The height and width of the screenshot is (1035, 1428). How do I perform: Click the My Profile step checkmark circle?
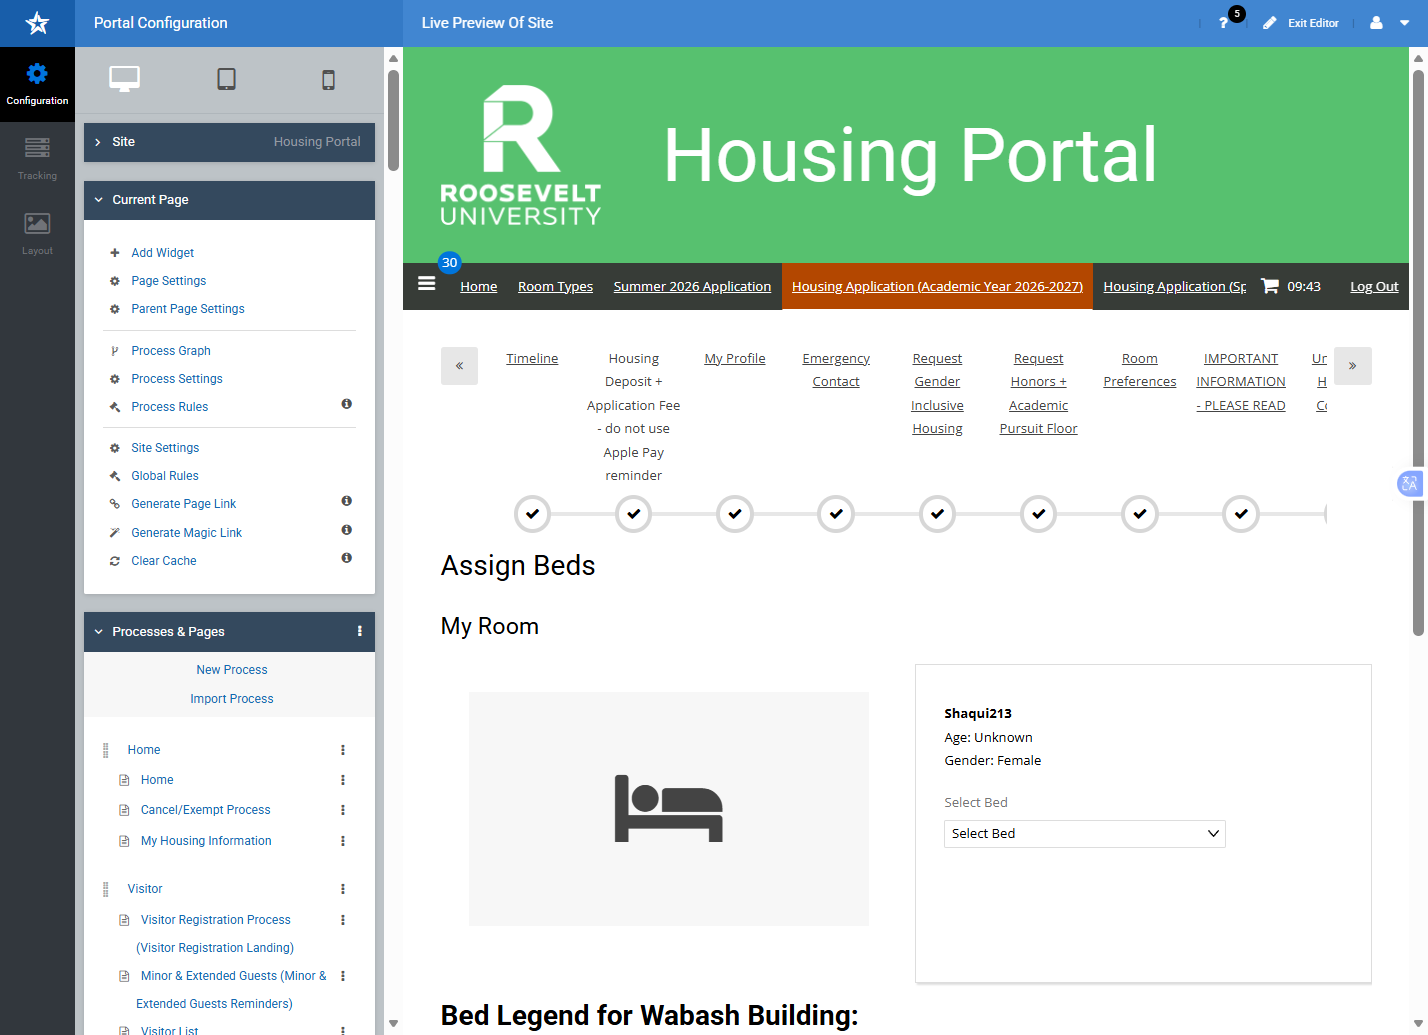pos(735,514)
